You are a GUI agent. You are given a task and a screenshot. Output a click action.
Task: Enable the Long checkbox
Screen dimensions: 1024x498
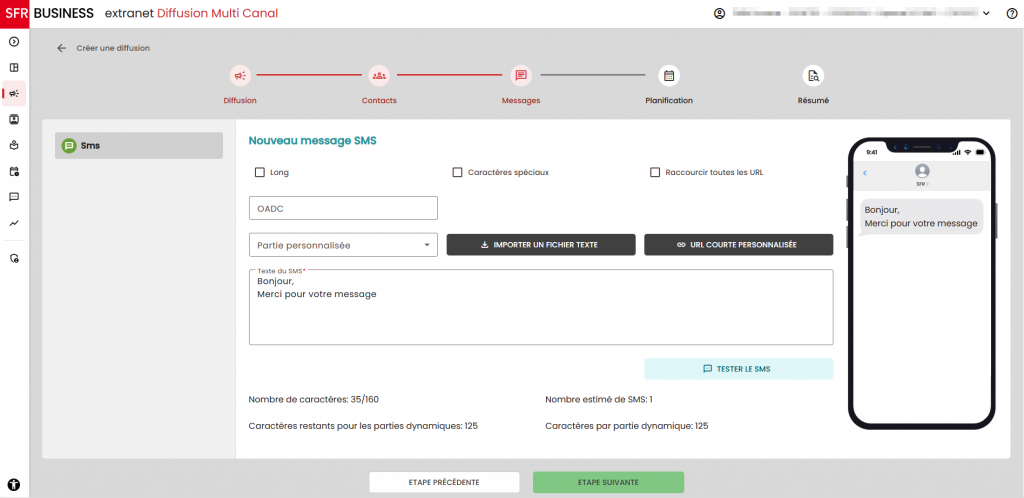(260, 172)
